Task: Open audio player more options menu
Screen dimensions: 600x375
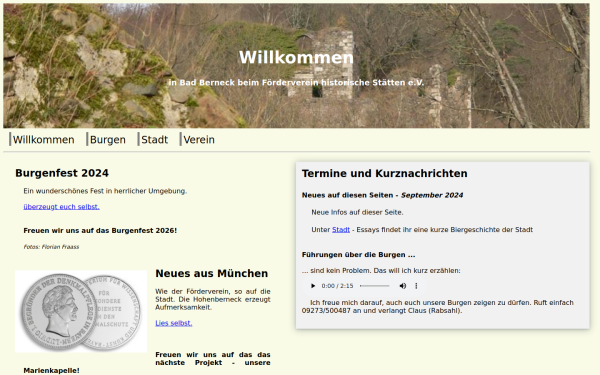Action: (x=416, y=286)
